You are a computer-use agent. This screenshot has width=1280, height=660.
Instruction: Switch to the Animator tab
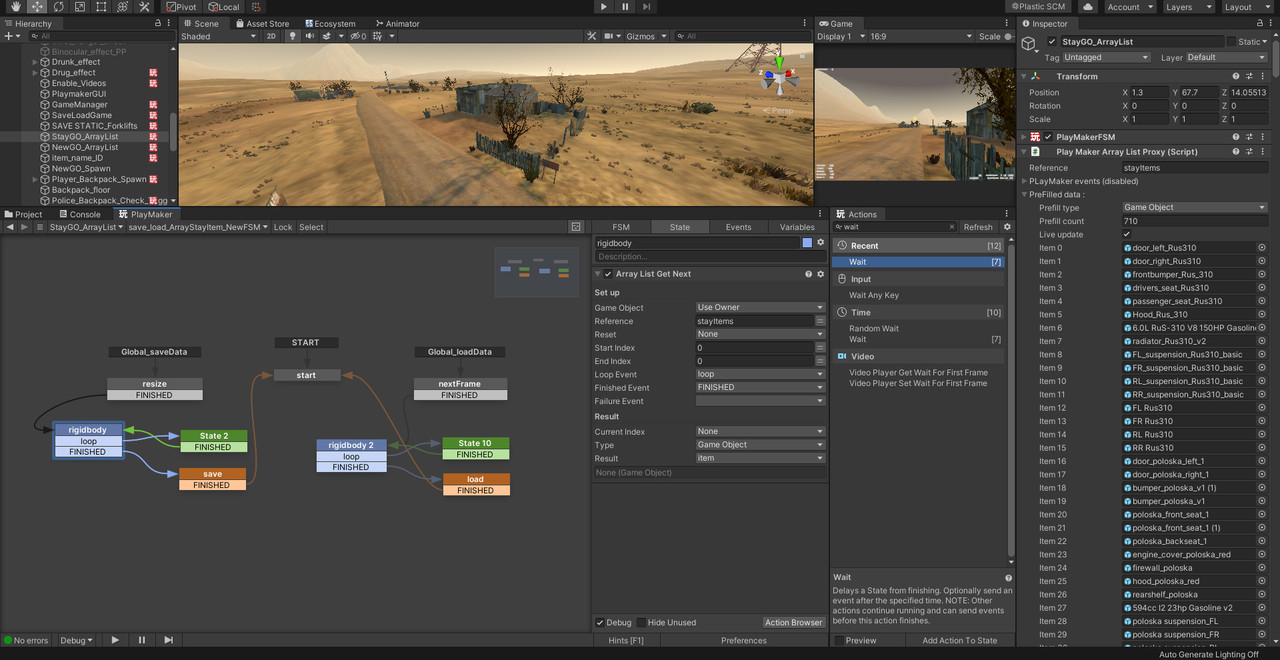point(398,23)
